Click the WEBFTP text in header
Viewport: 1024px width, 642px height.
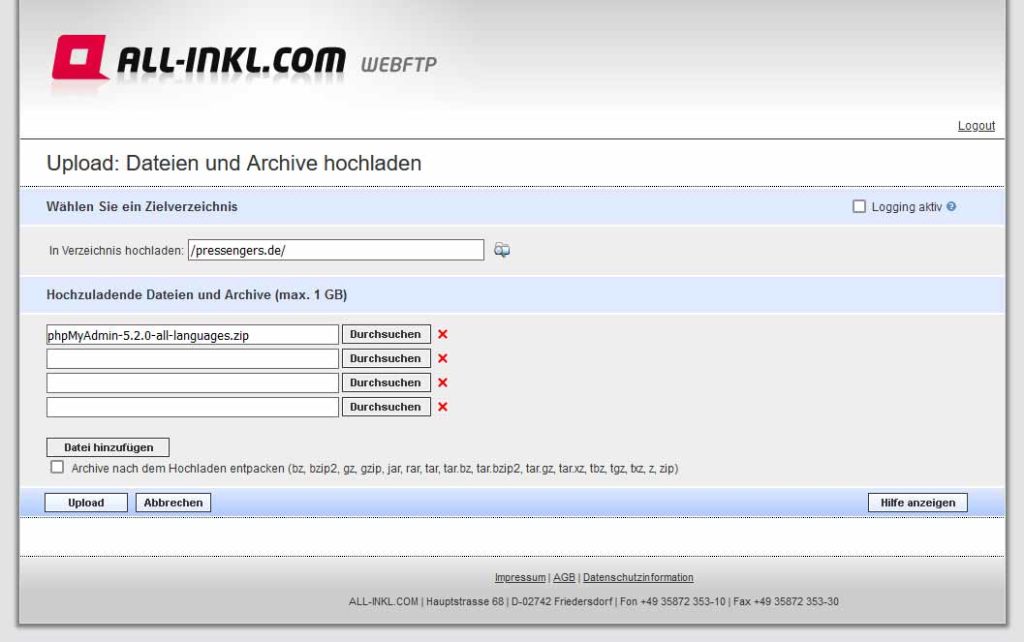pyautogui.click(x=398, y=65)
